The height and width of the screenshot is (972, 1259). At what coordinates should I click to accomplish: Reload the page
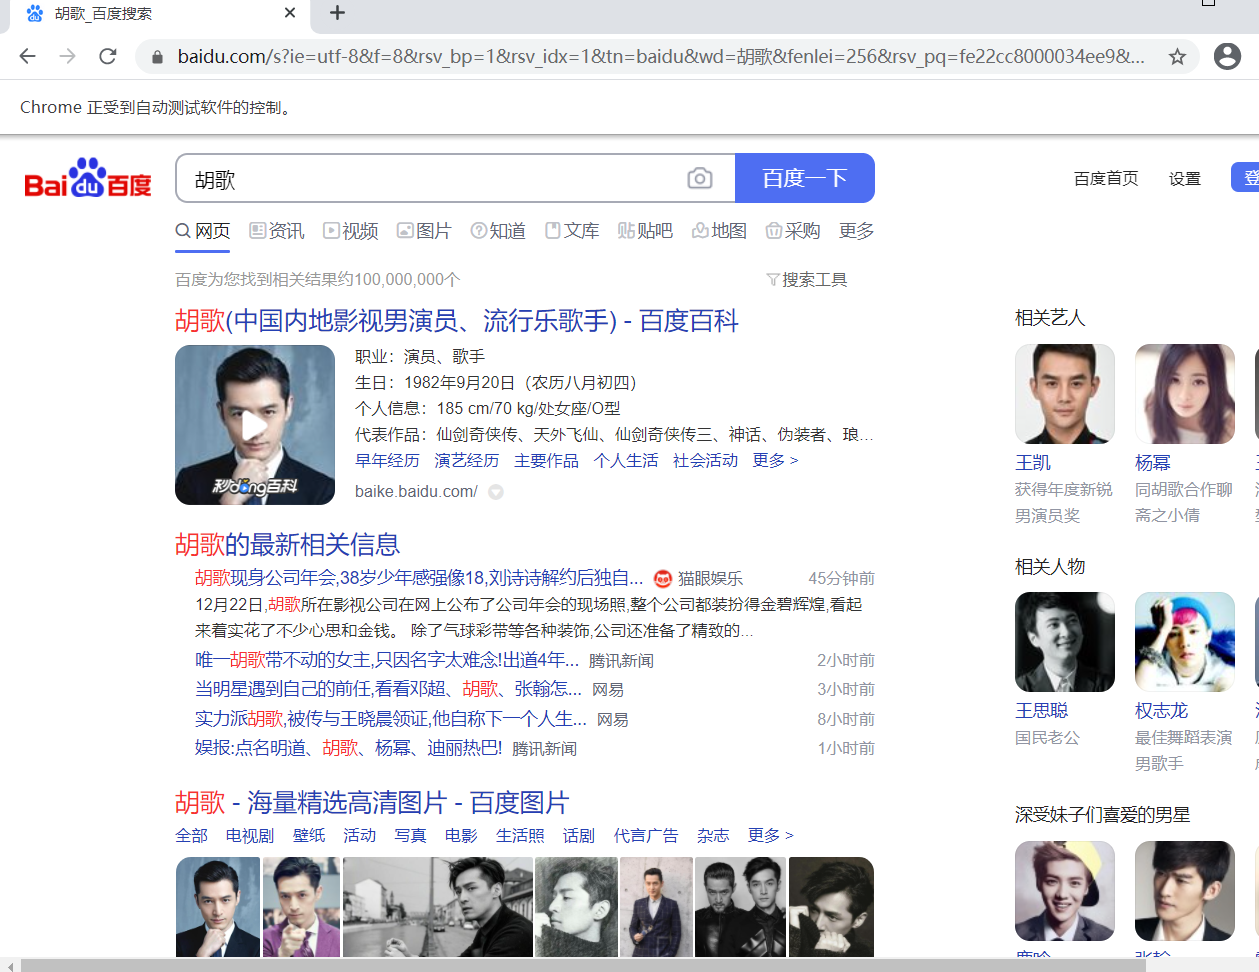coord(108,56)
